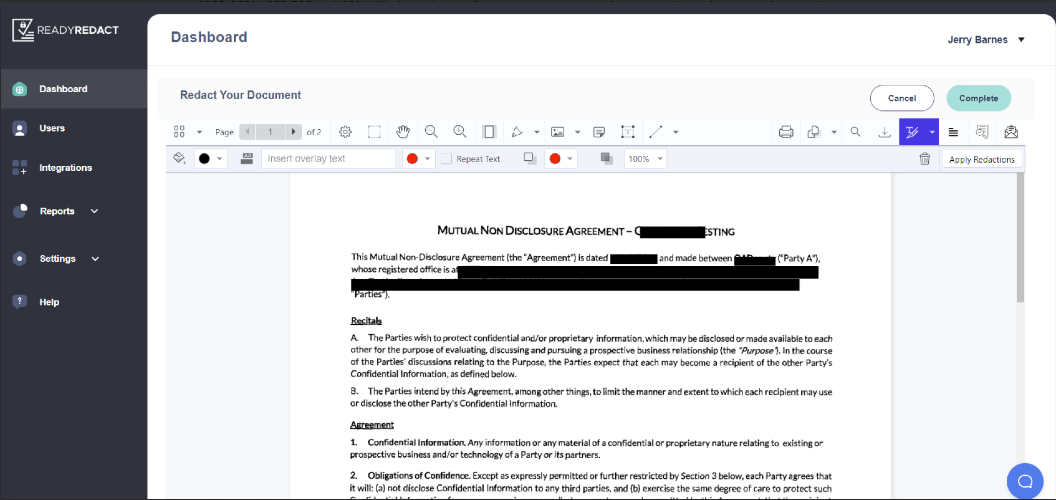Screen dimensions: 1056x500
Task: Click the zoom in magnifier icon
Action: 460,132
